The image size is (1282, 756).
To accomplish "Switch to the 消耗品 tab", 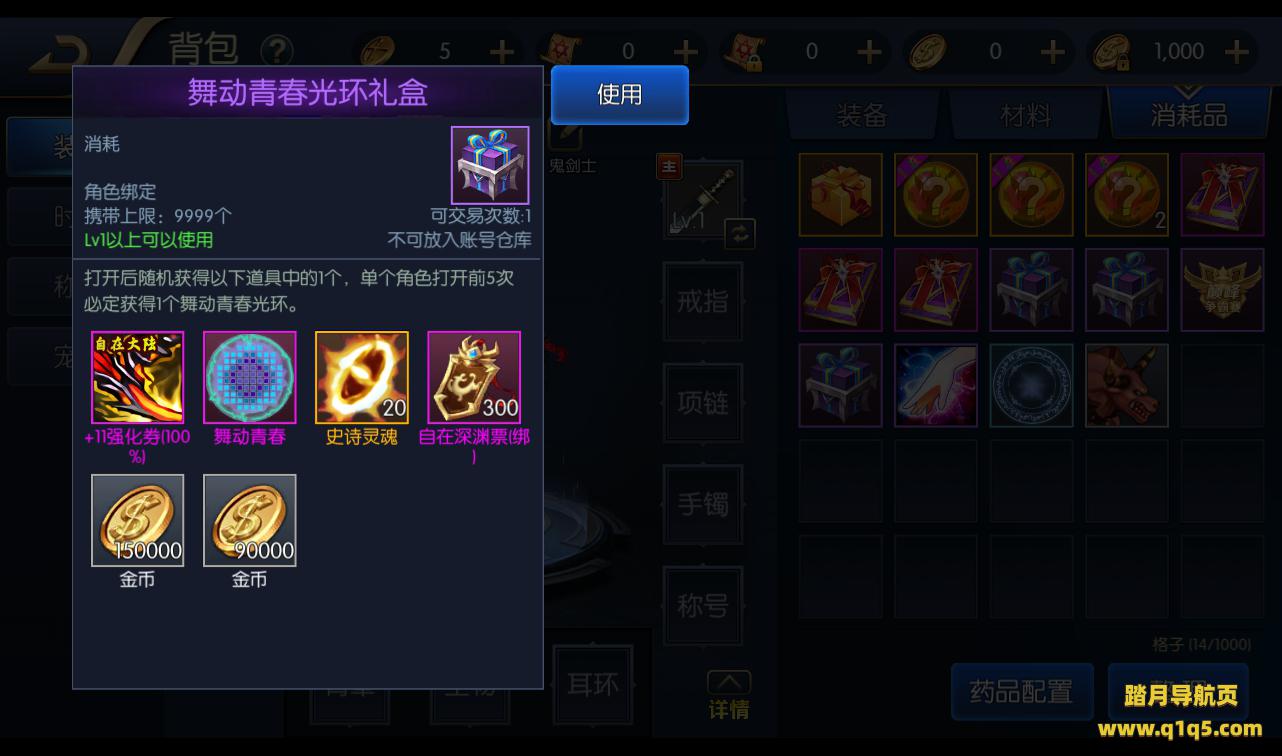I will [x=1189, y=114].
